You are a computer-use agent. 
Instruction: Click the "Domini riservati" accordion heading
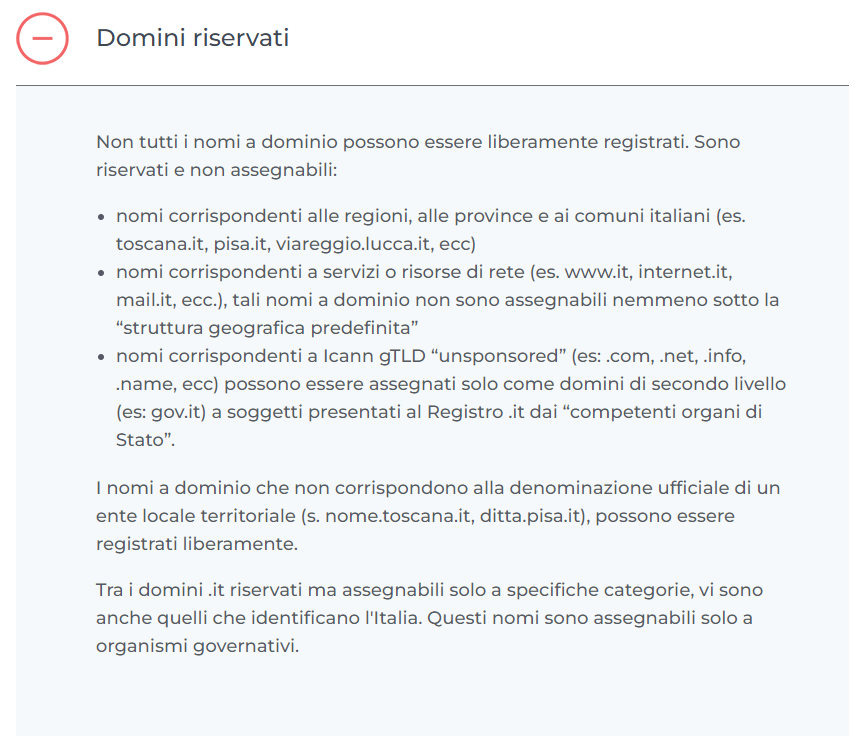pos(192,38)
